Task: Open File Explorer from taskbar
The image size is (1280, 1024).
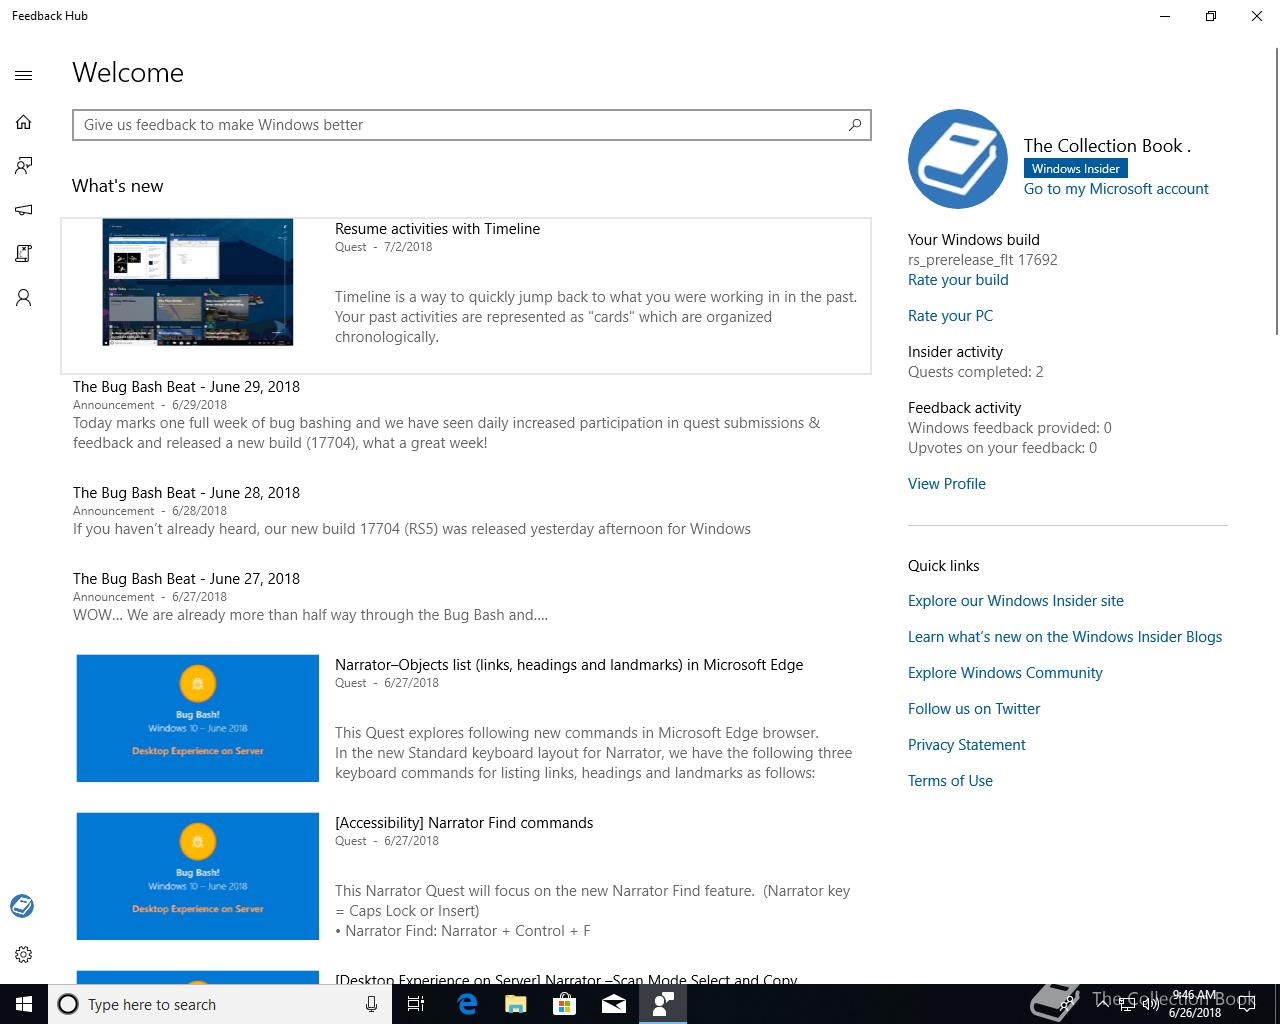Action: point(515,1004)
